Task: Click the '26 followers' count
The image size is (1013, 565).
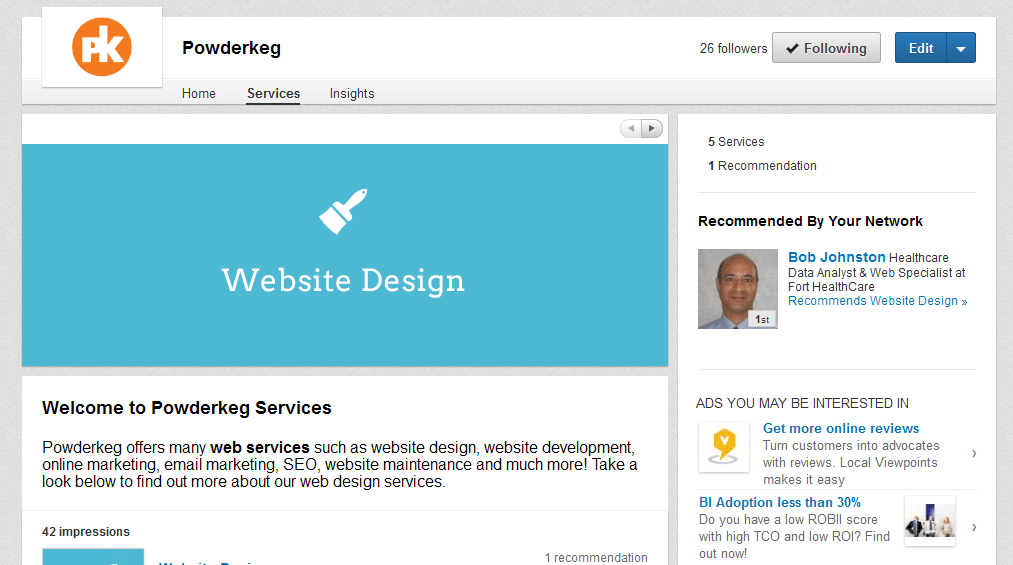Action: [x=733, y=48]
